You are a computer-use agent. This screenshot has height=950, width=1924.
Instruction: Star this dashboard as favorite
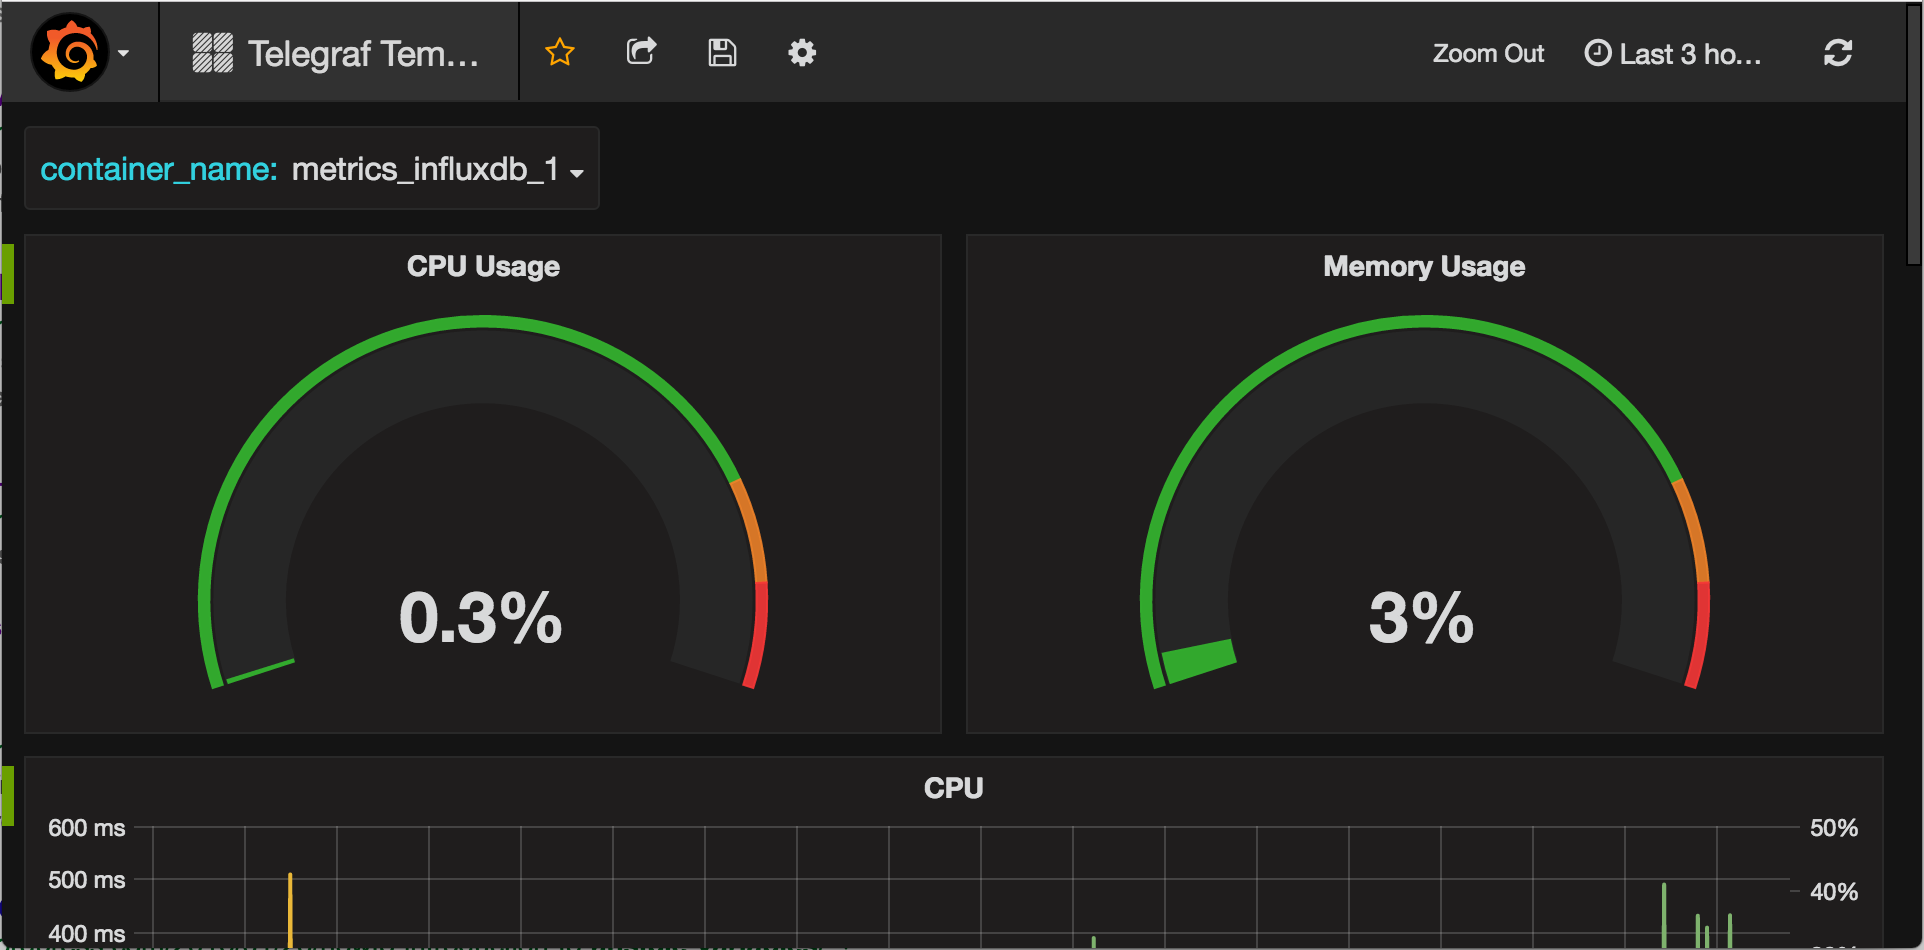(560, 52)
